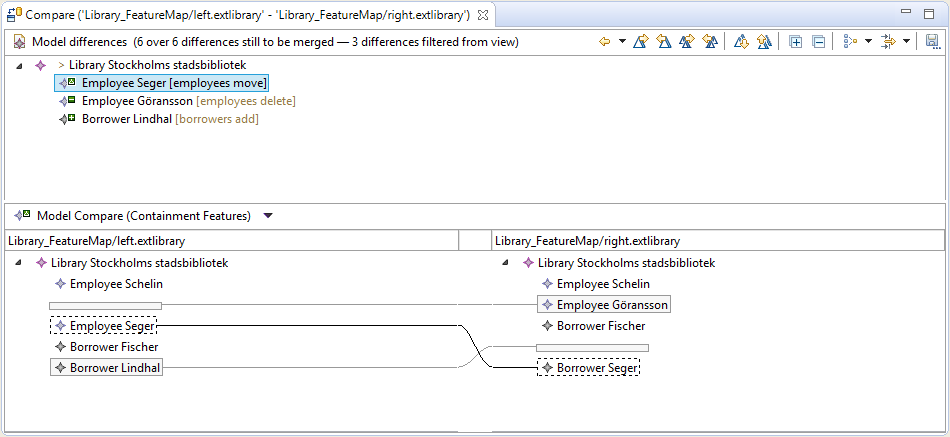Click the groups icon in toolbar
The image size is (950, 437).
[850, 42]
